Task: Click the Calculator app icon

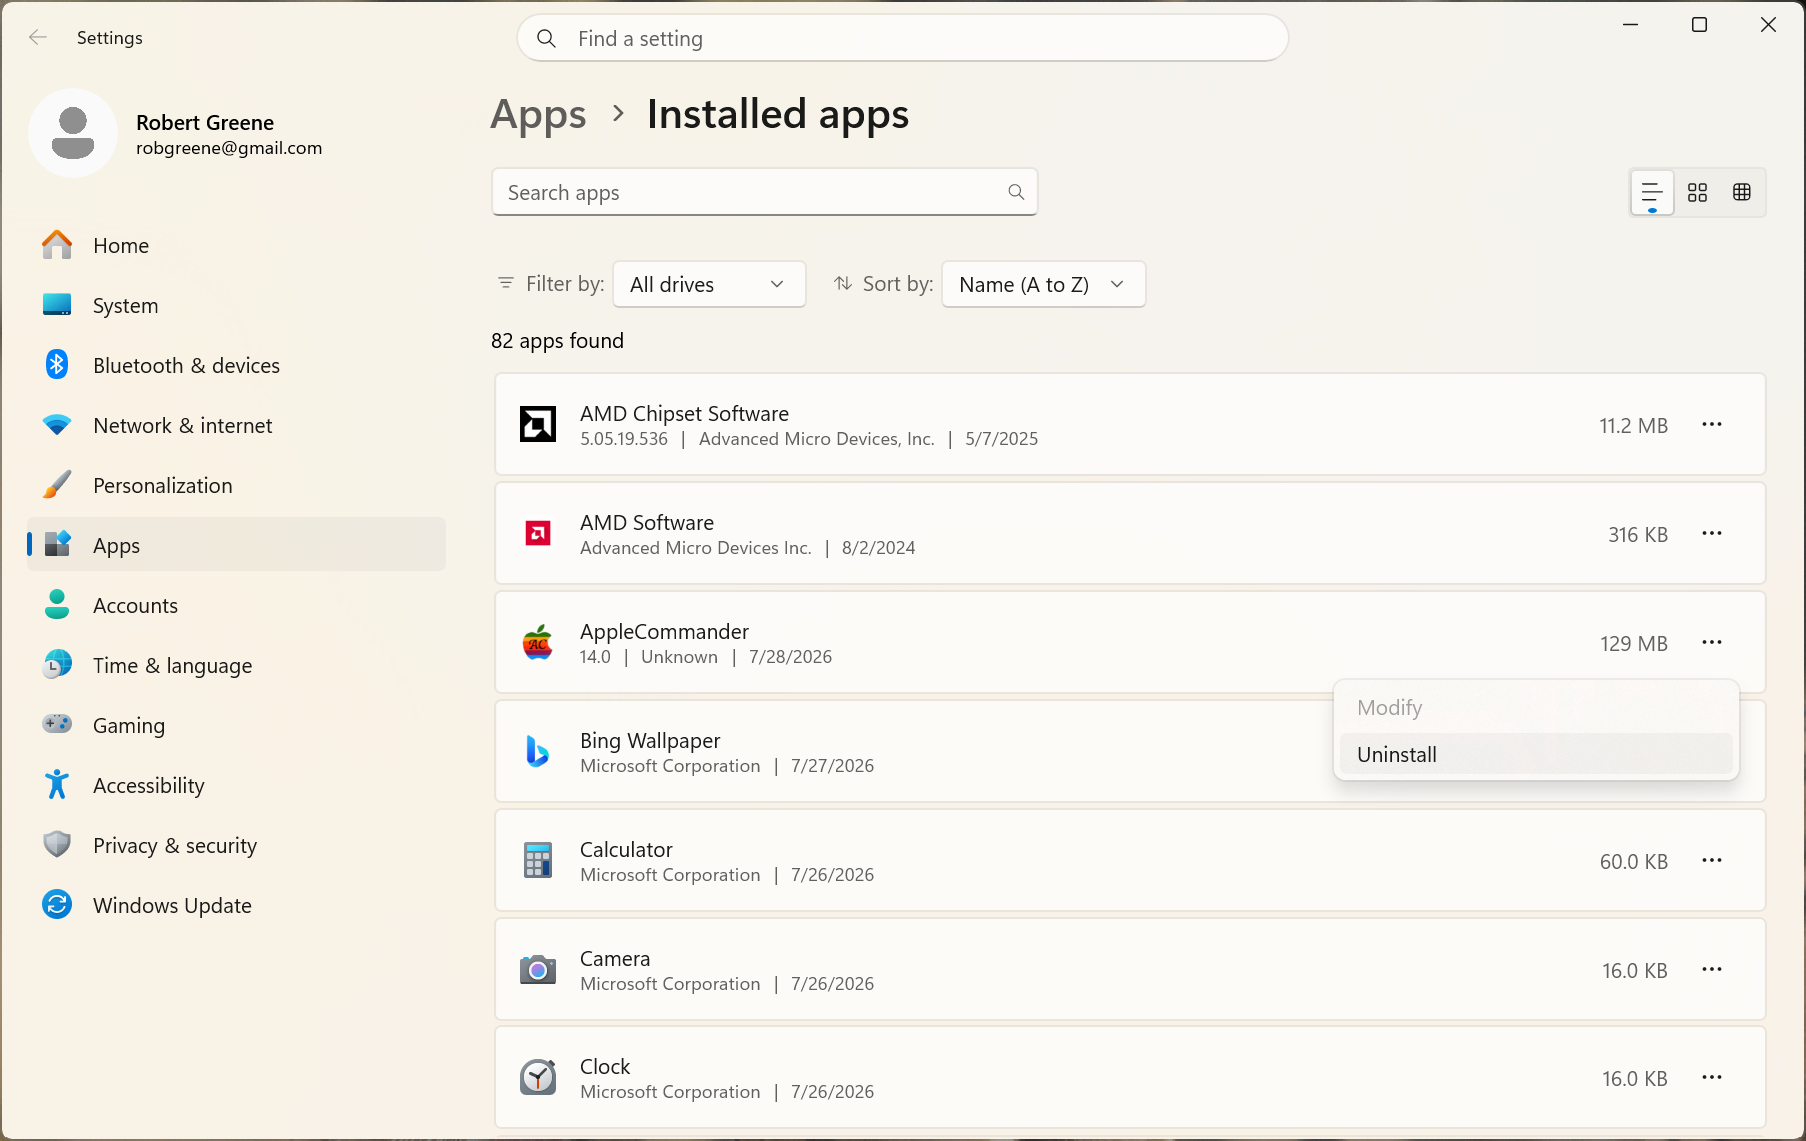Action: (538, 860)
